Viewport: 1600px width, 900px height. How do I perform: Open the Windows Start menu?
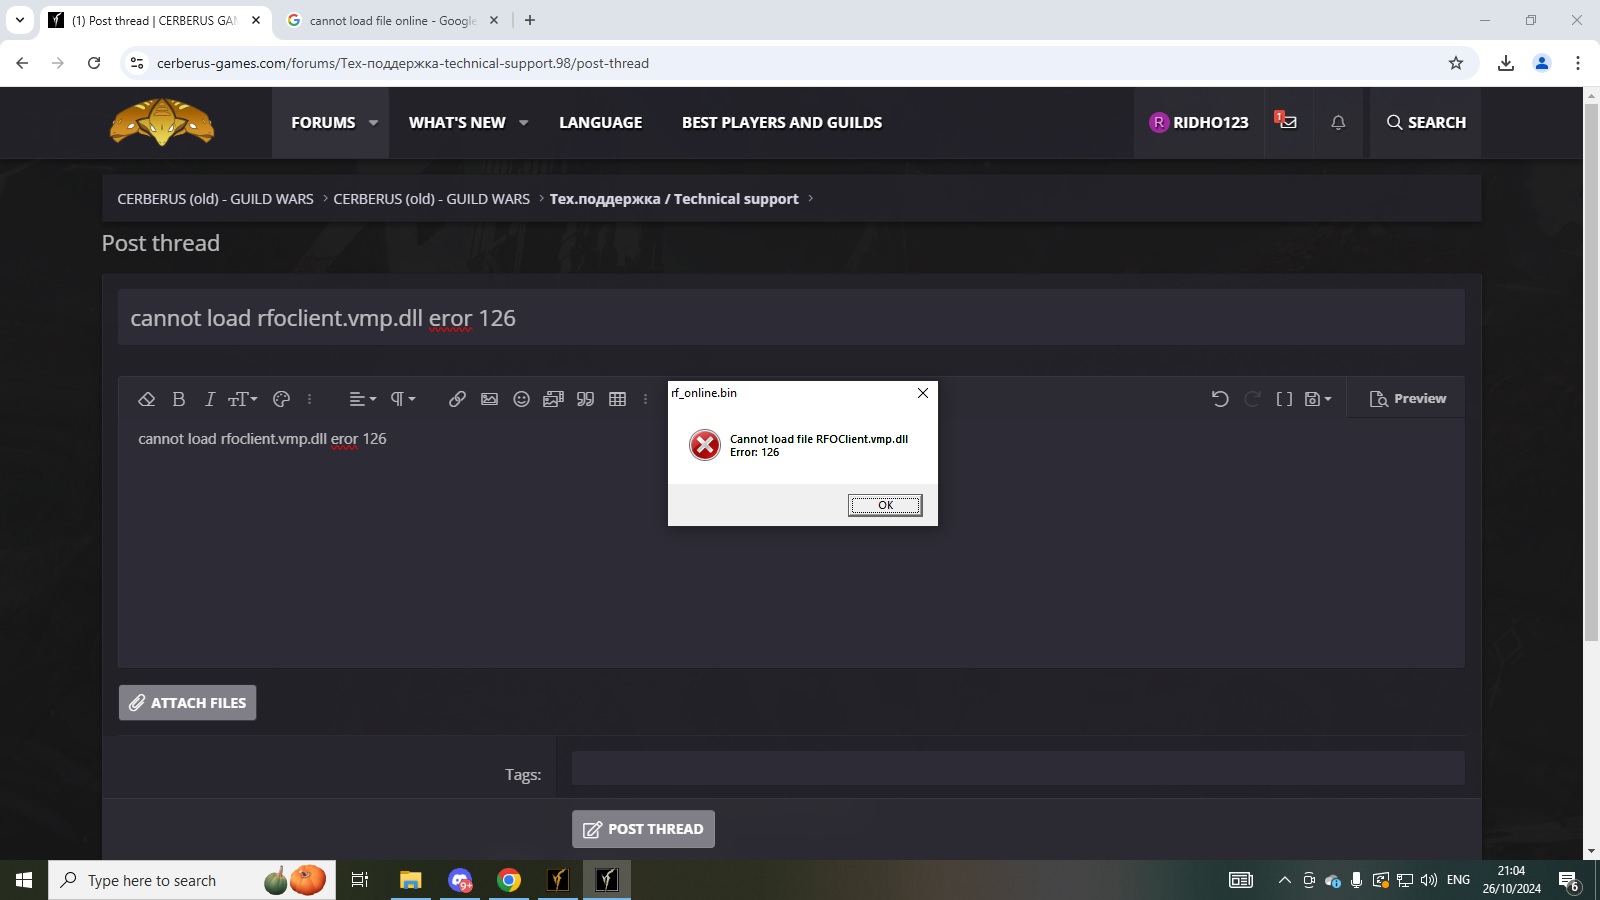[x=24, y=880]
